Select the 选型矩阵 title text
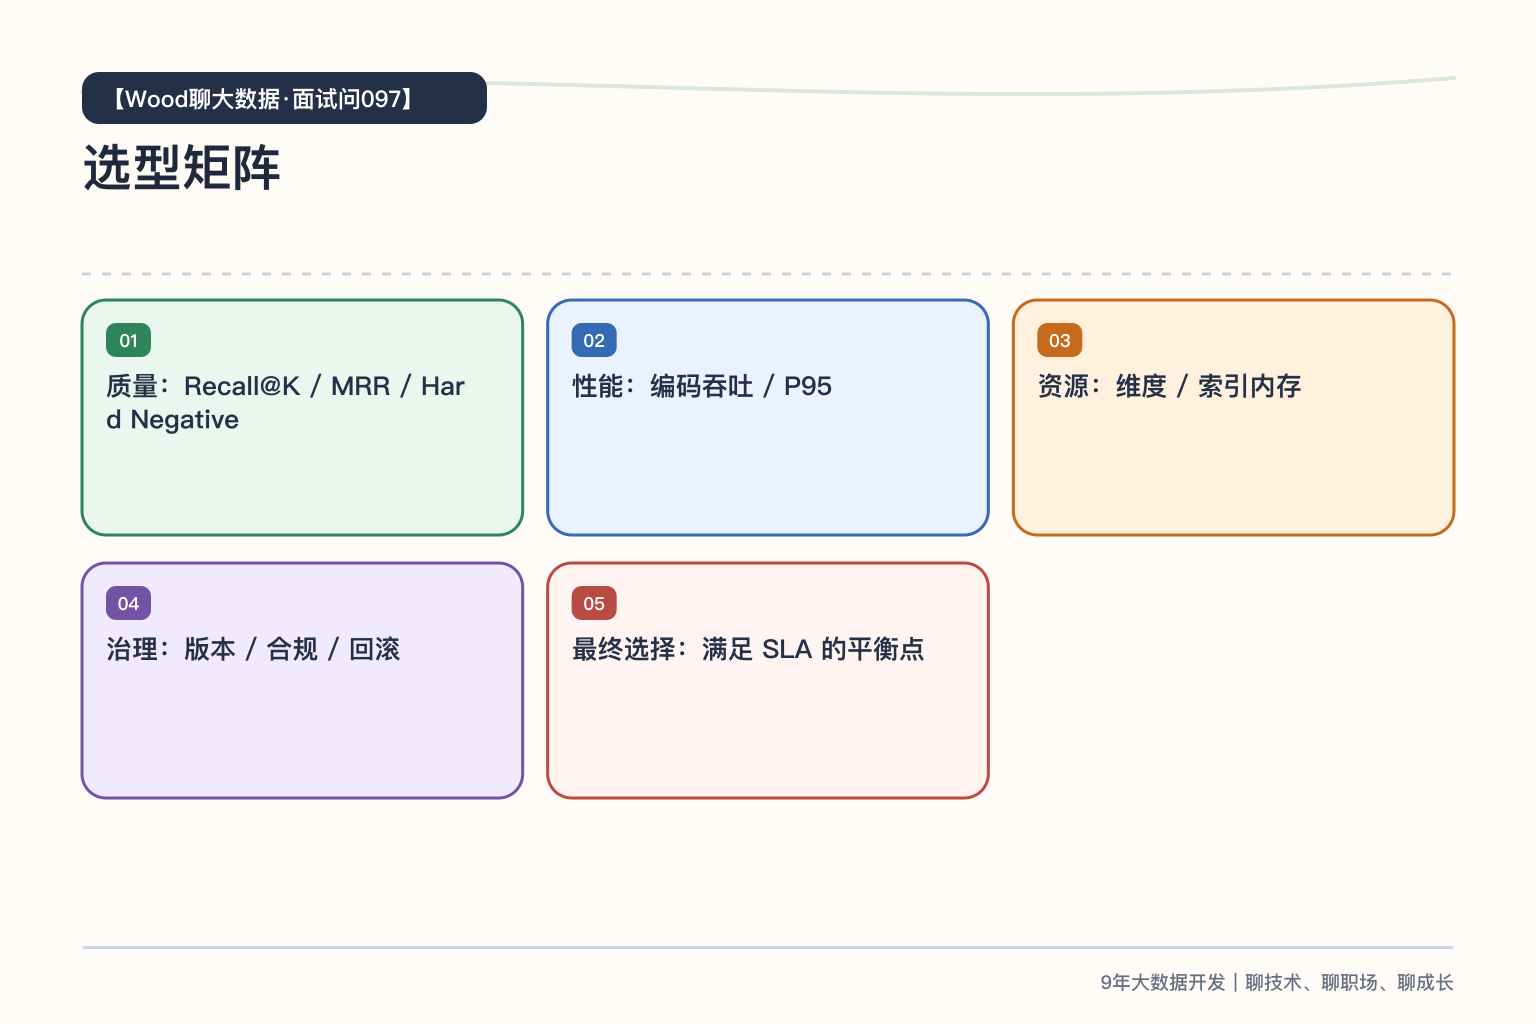This screenshot has height=1024, width=1536. (x=182, y=168)
